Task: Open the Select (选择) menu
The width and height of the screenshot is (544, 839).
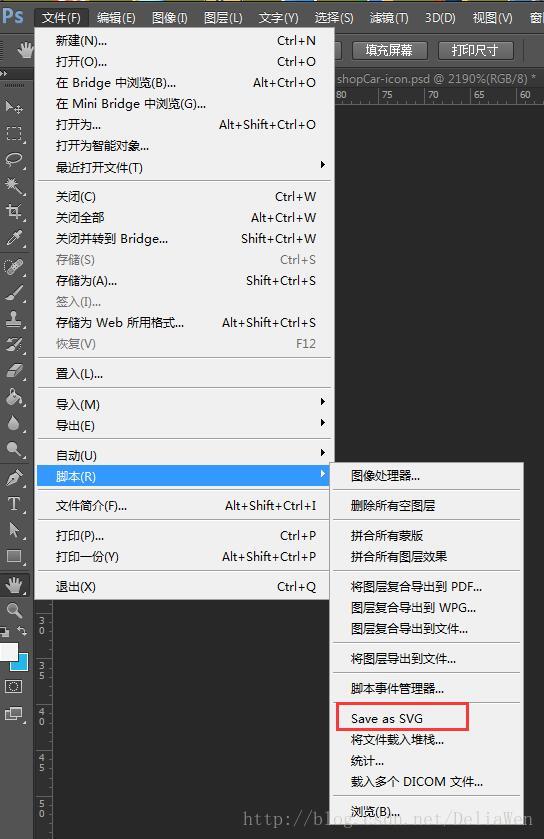Action: (334, 18)
